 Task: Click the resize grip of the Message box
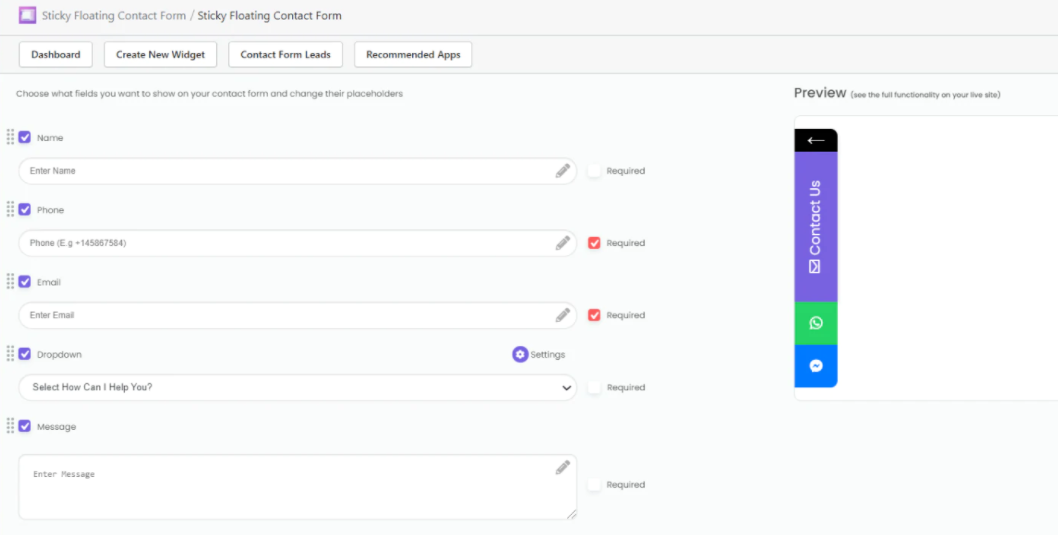[571, 513]
